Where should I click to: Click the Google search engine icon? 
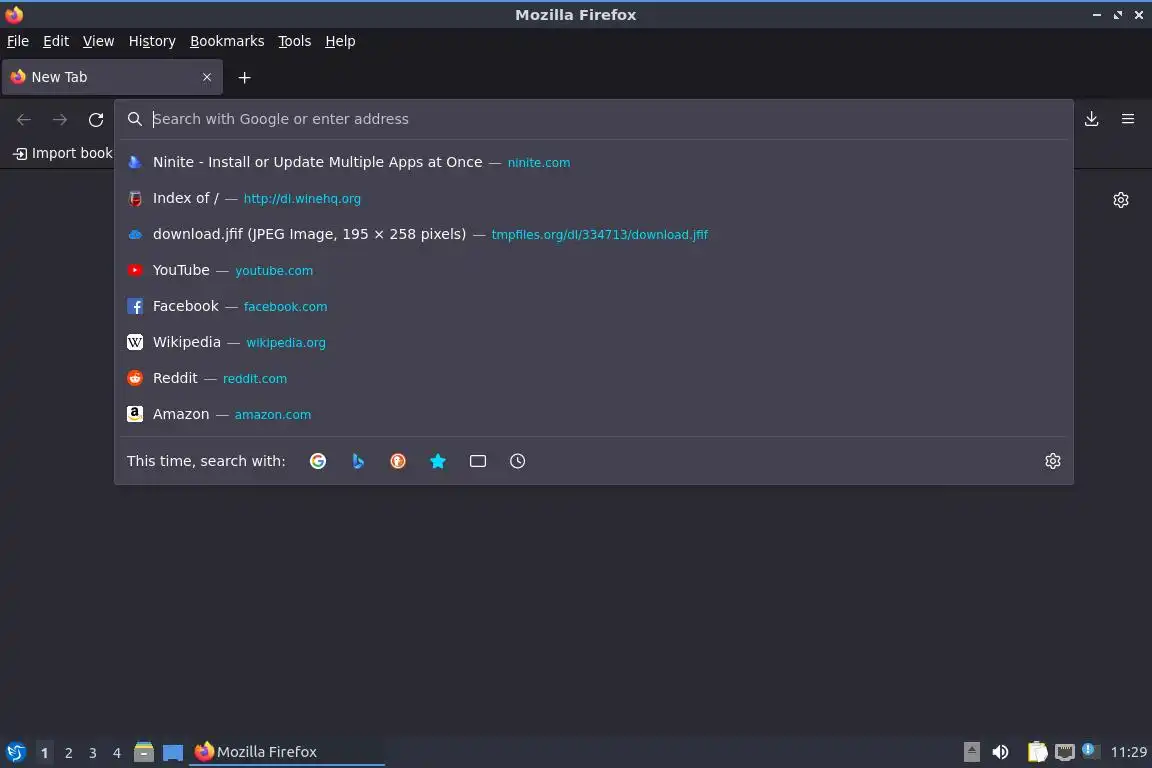pyautogui.click(x=317, y=461)
